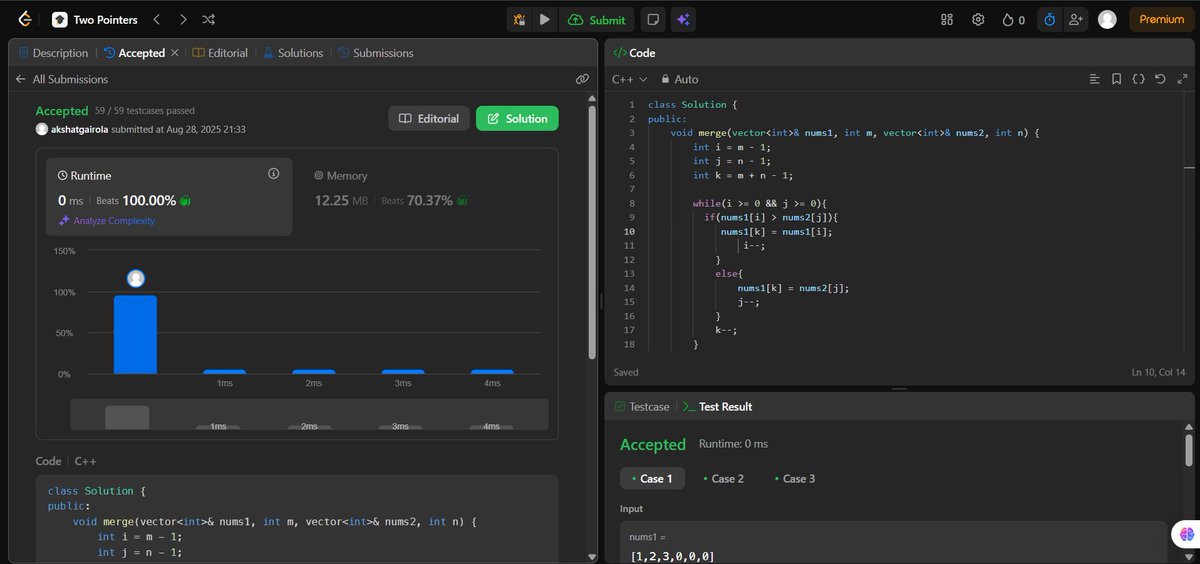Open the Editorial button in submission
1200x564 pixels.
[x=429, y=118]
